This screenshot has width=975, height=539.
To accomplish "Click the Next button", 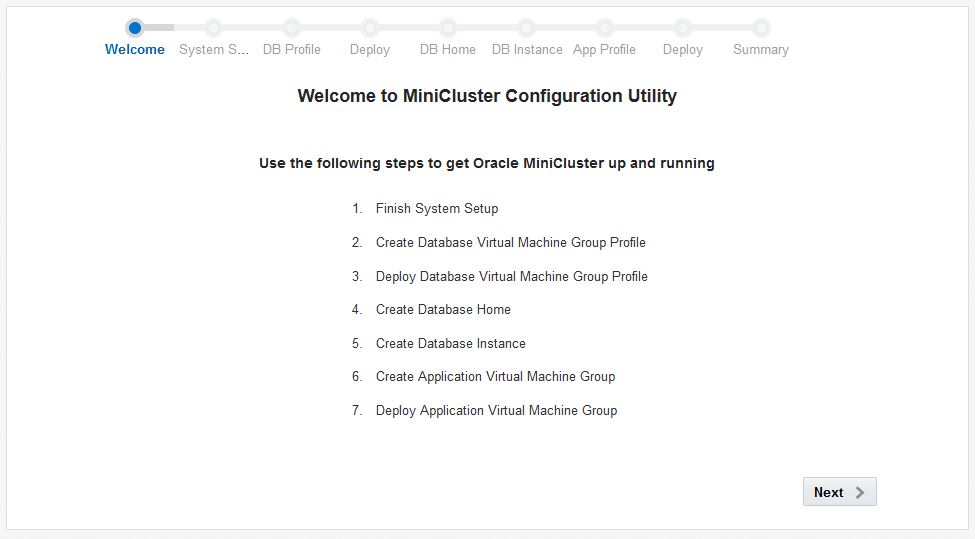I will (x=839, y=492).
